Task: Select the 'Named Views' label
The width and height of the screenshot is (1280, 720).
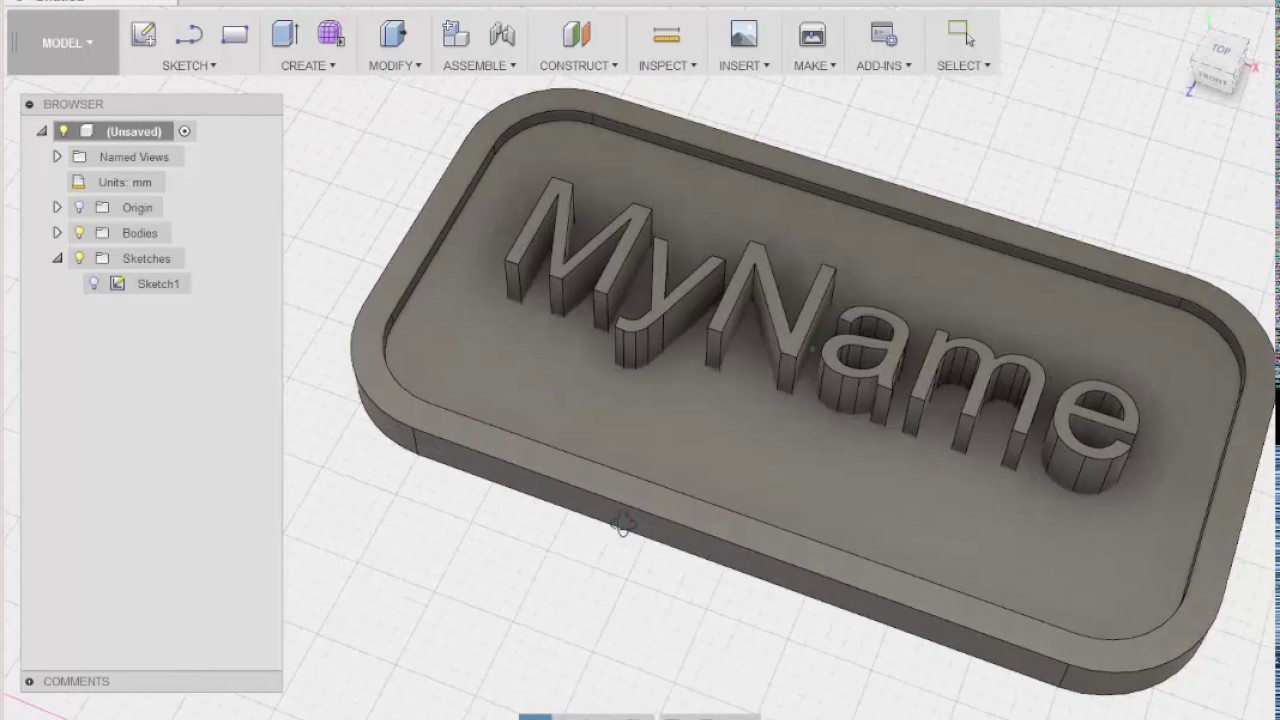Action: pyautogui.click(x=134, y=157)
